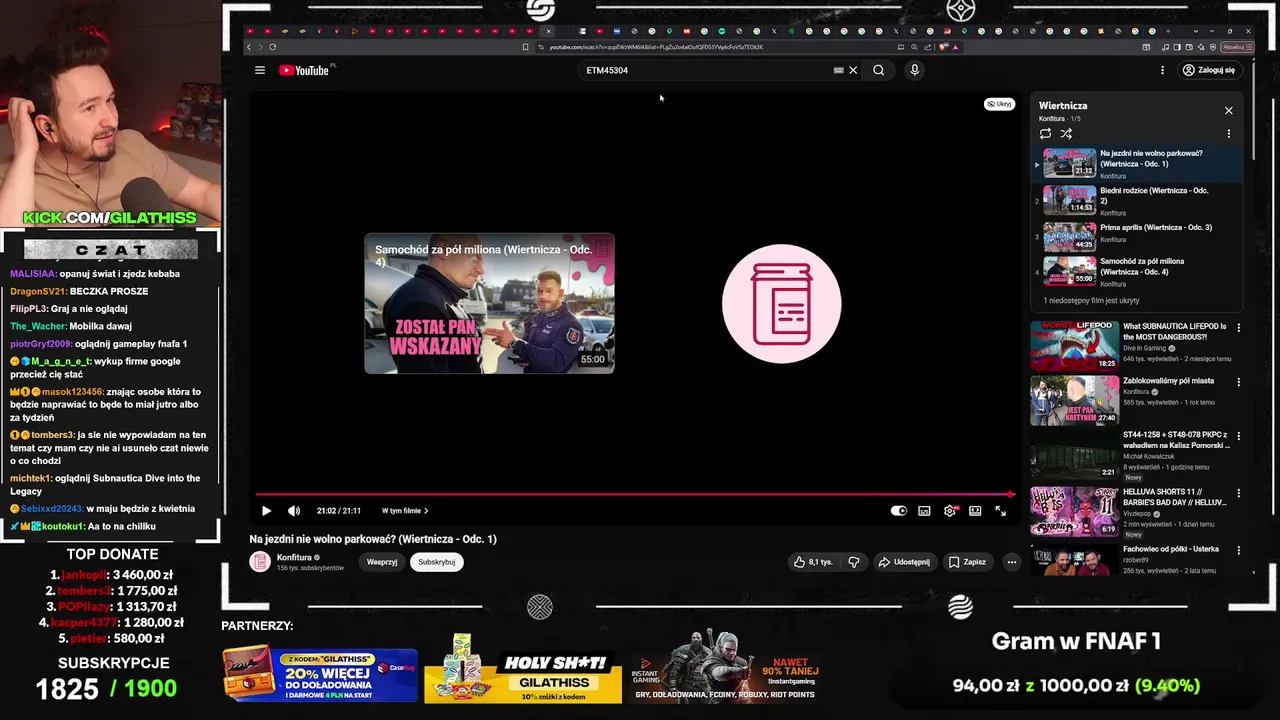Clear the ETM45304 search query
Screen dimensions: 1280x720
[853, 70]
